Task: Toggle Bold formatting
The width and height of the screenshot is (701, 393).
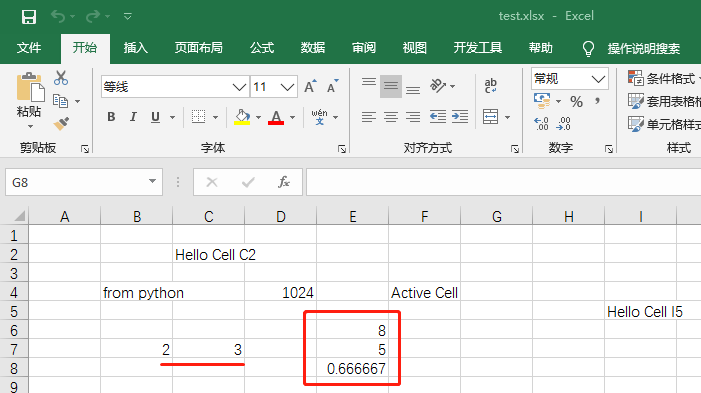Action: pos(111,117)
